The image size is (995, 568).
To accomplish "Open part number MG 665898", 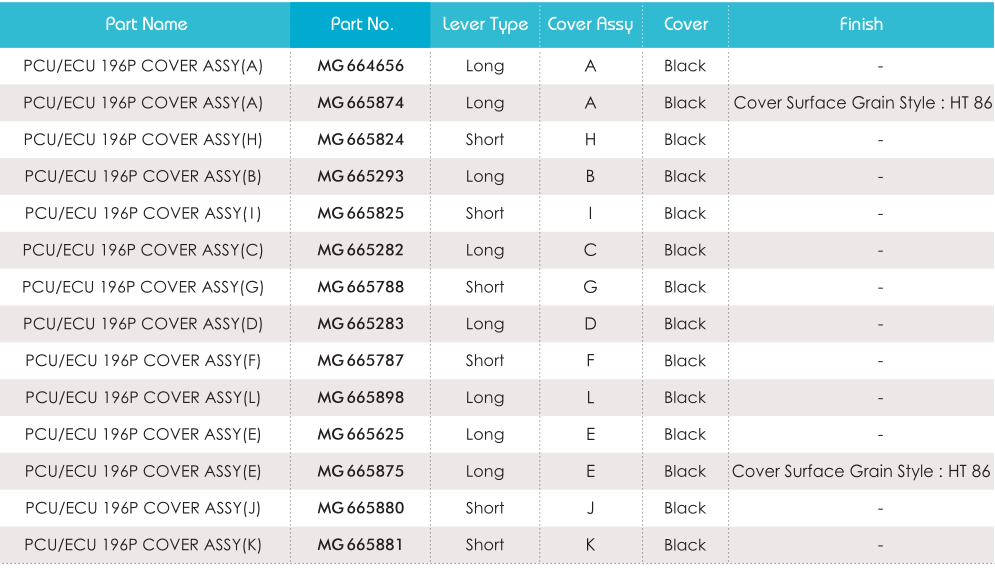I will [360, 397].
